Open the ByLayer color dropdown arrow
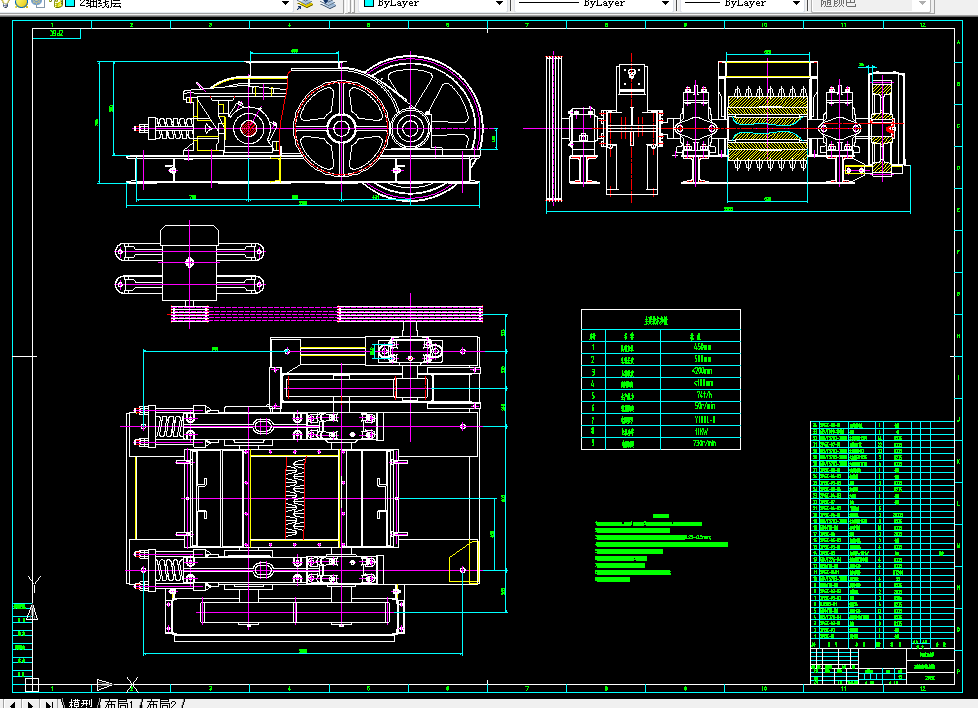This screenshot has height=708, width=978. click(499, 4)
